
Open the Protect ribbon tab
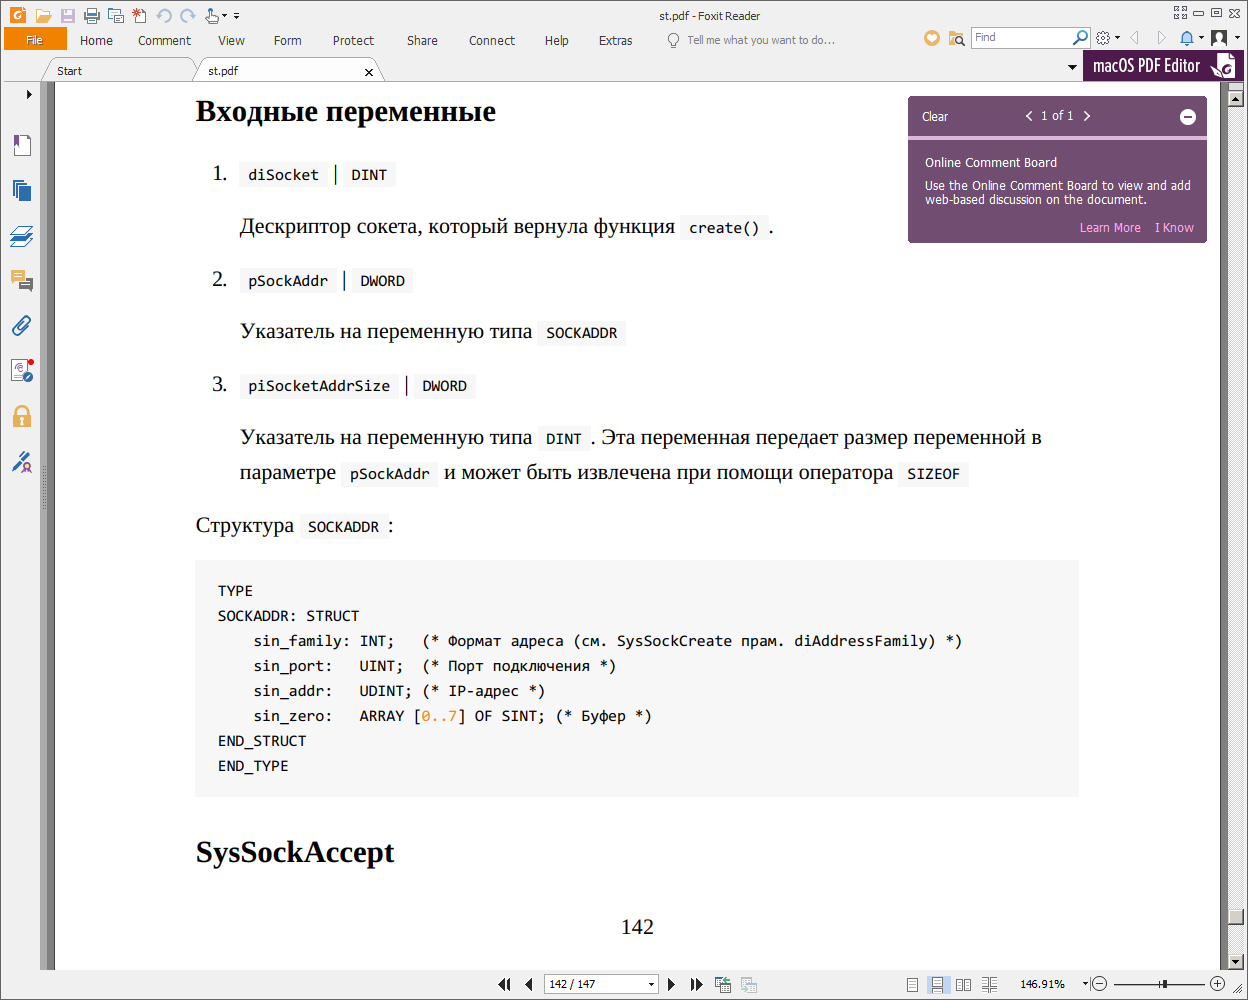pos(353,41)
